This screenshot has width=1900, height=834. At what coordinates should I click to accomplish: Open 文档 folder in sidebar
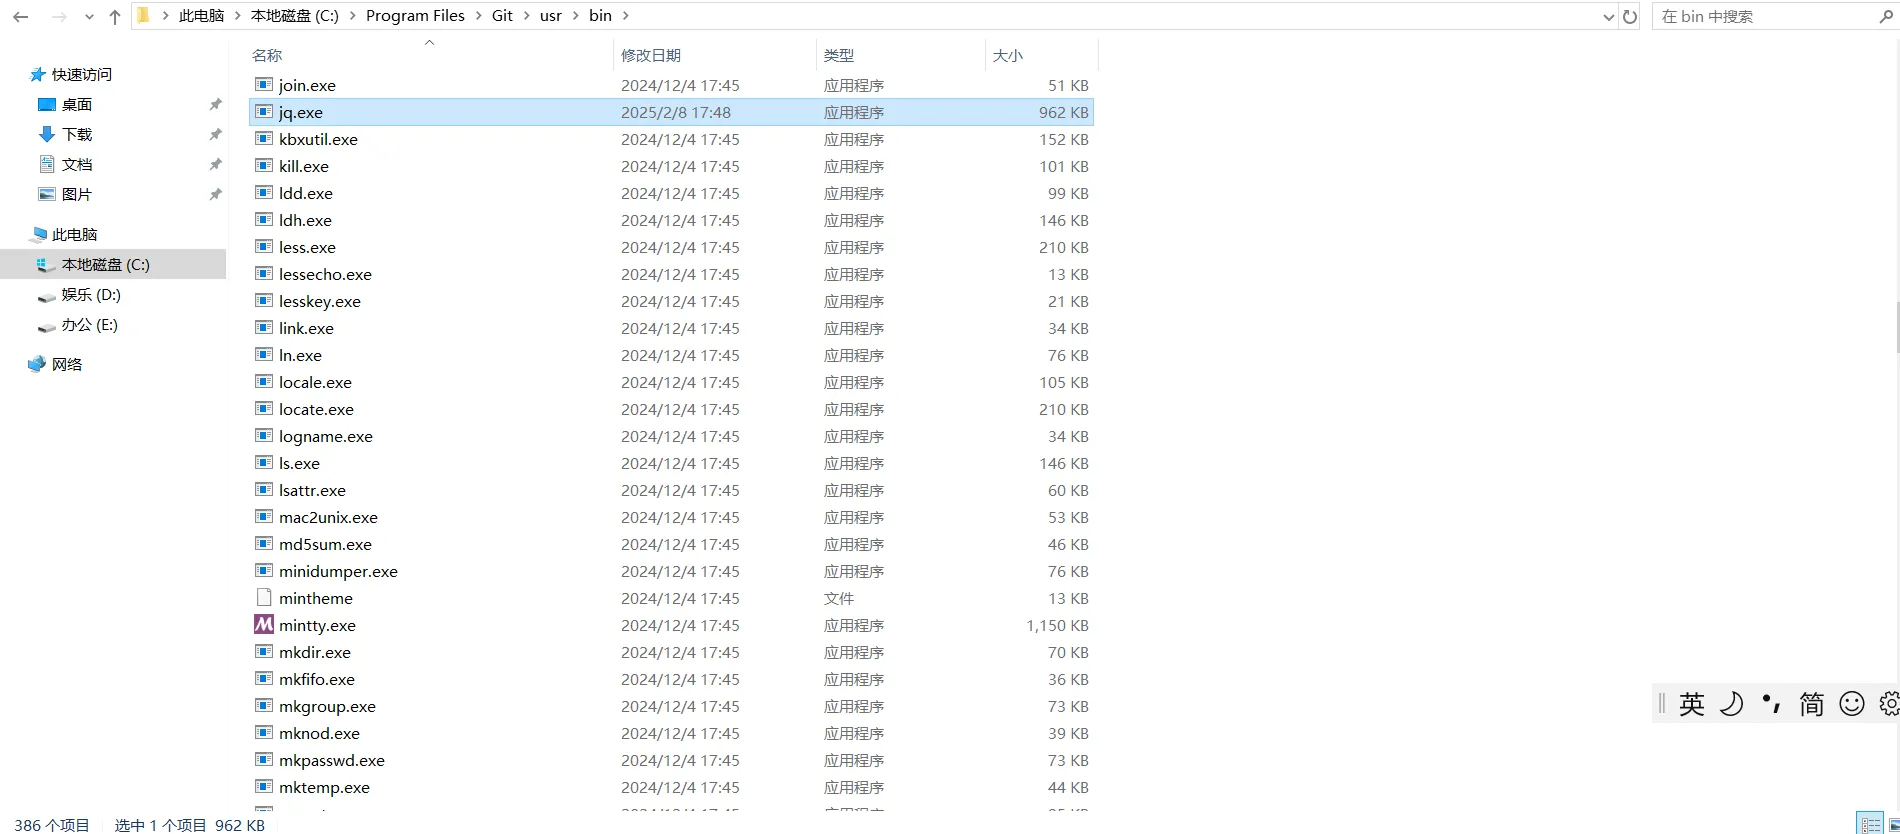click(77, 165)
